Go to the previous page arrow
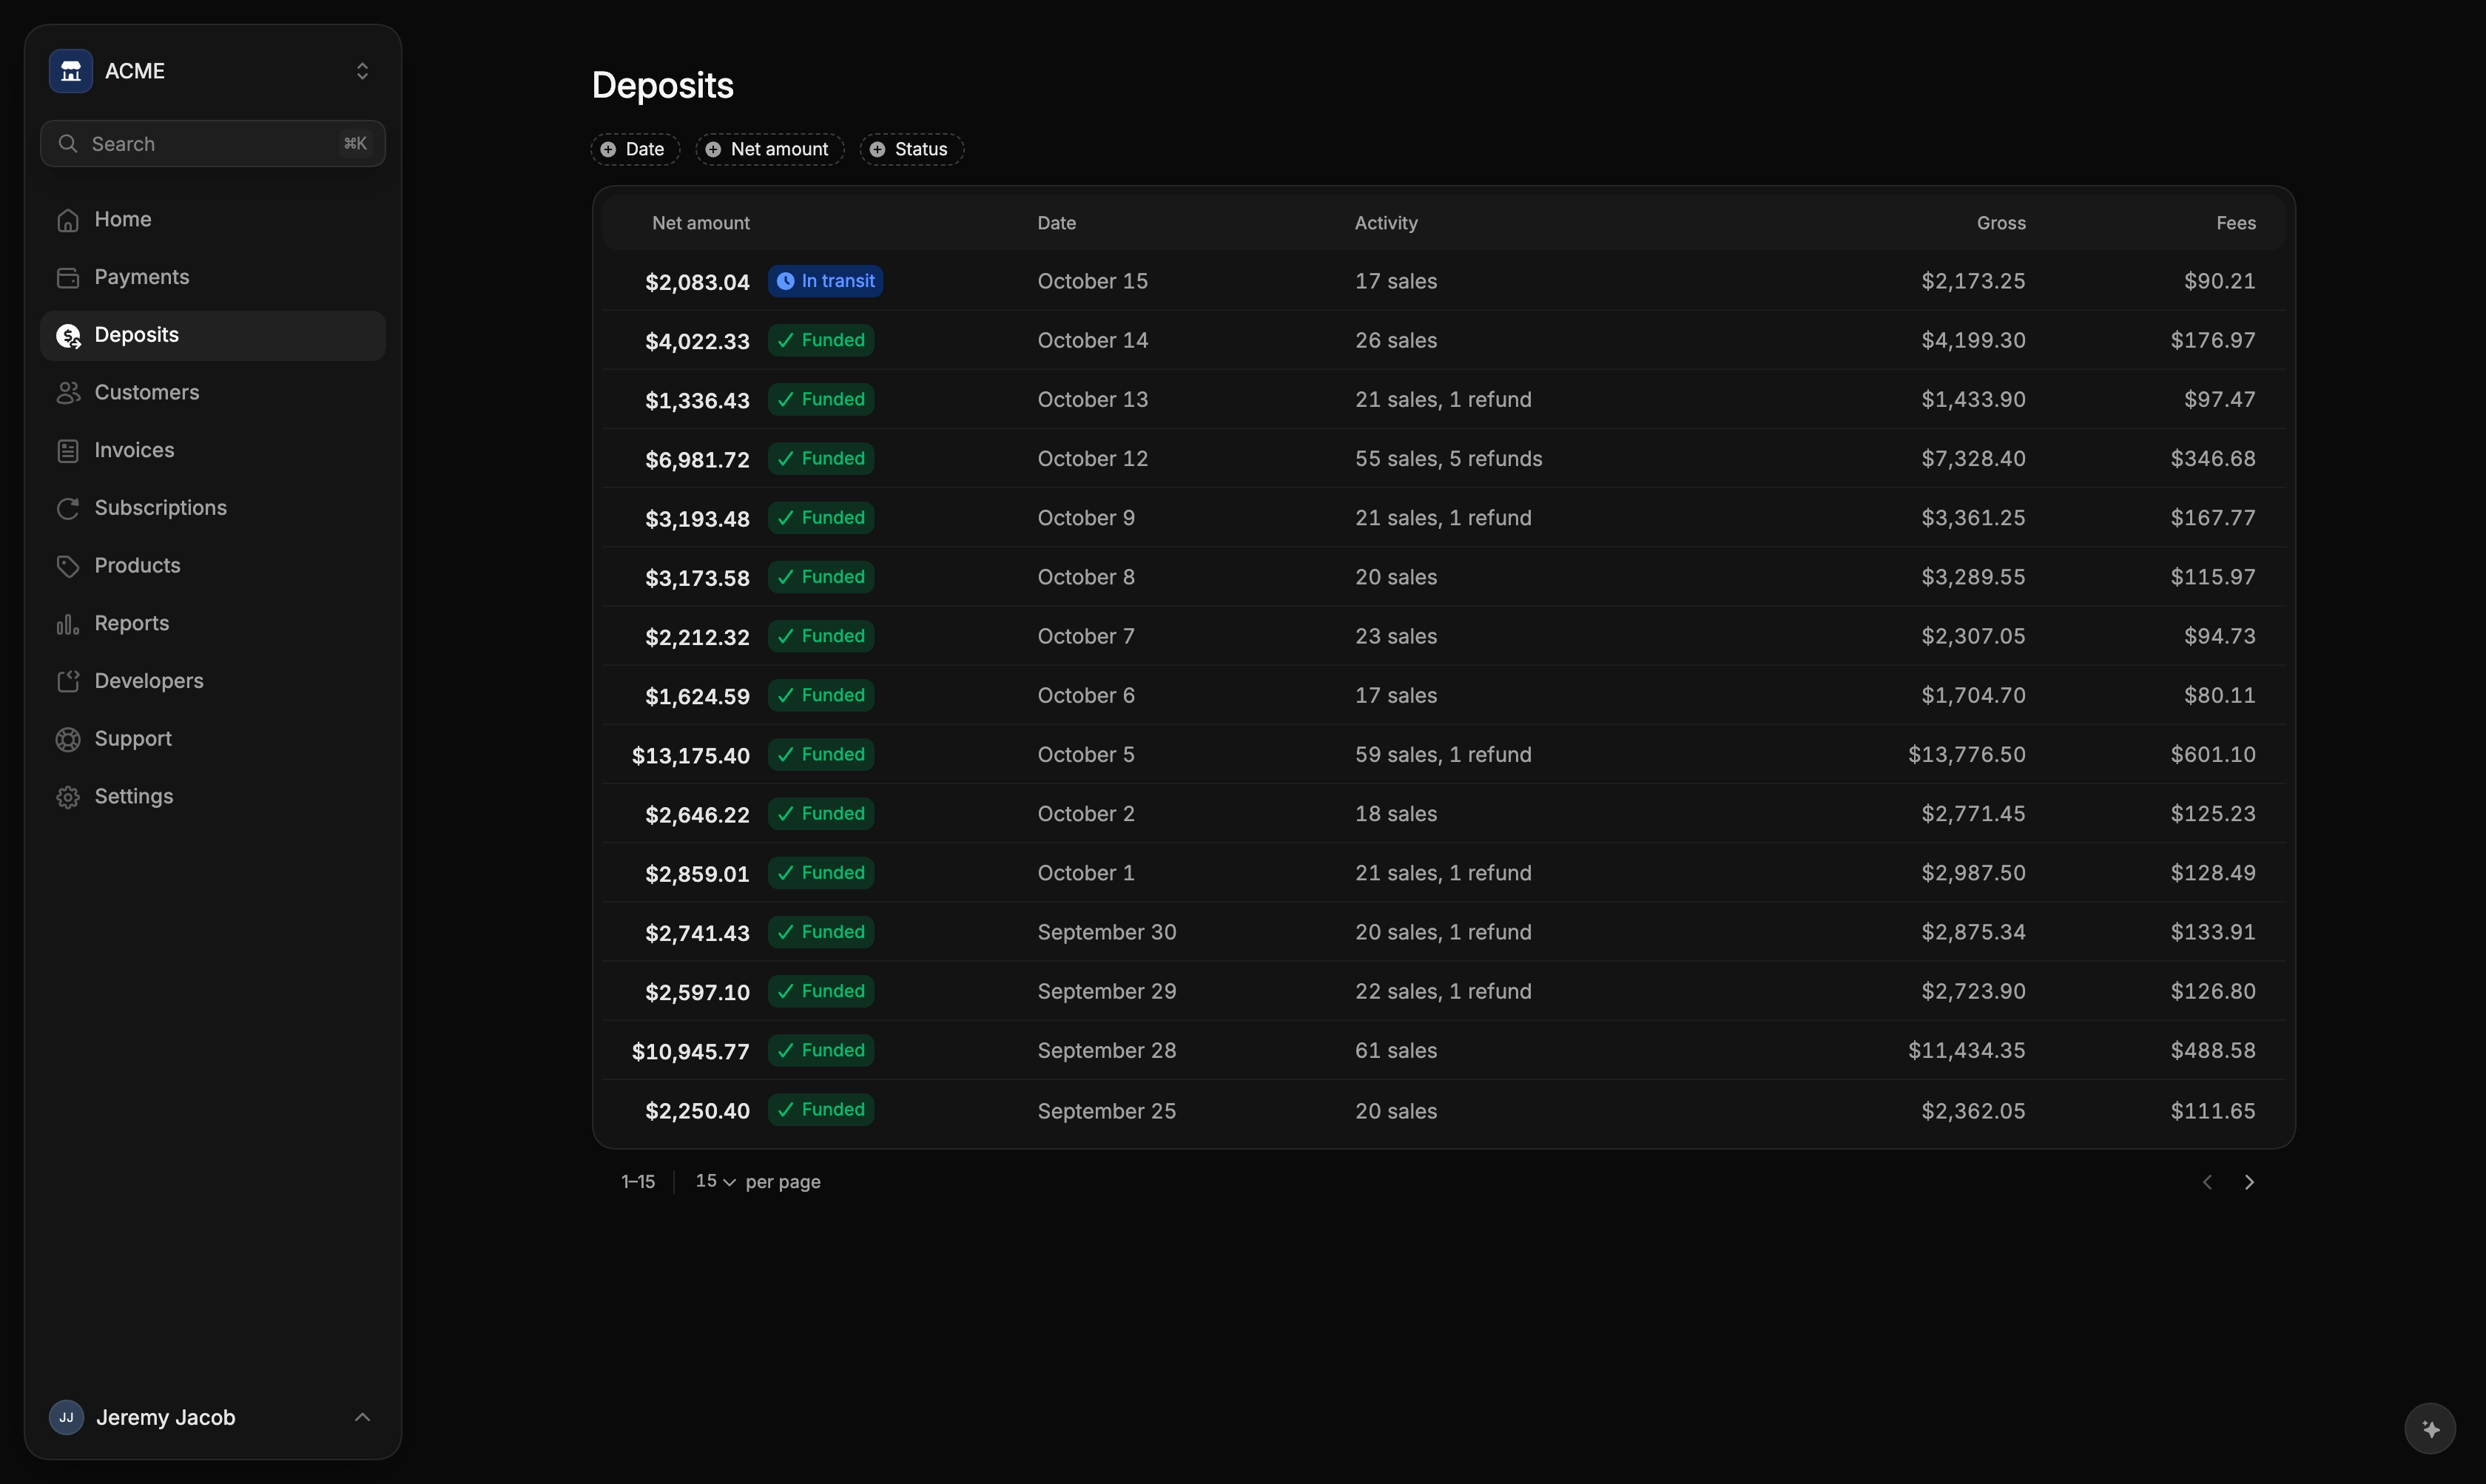The height and width of the screenshot is (1484, 2486). click(2207, 1182)
